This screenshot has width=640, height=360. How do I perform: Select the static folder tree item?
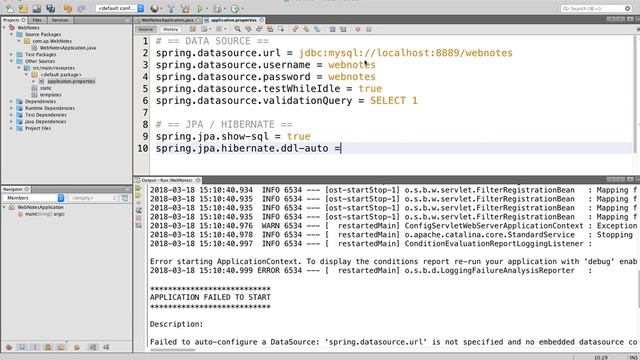point(45,88)
